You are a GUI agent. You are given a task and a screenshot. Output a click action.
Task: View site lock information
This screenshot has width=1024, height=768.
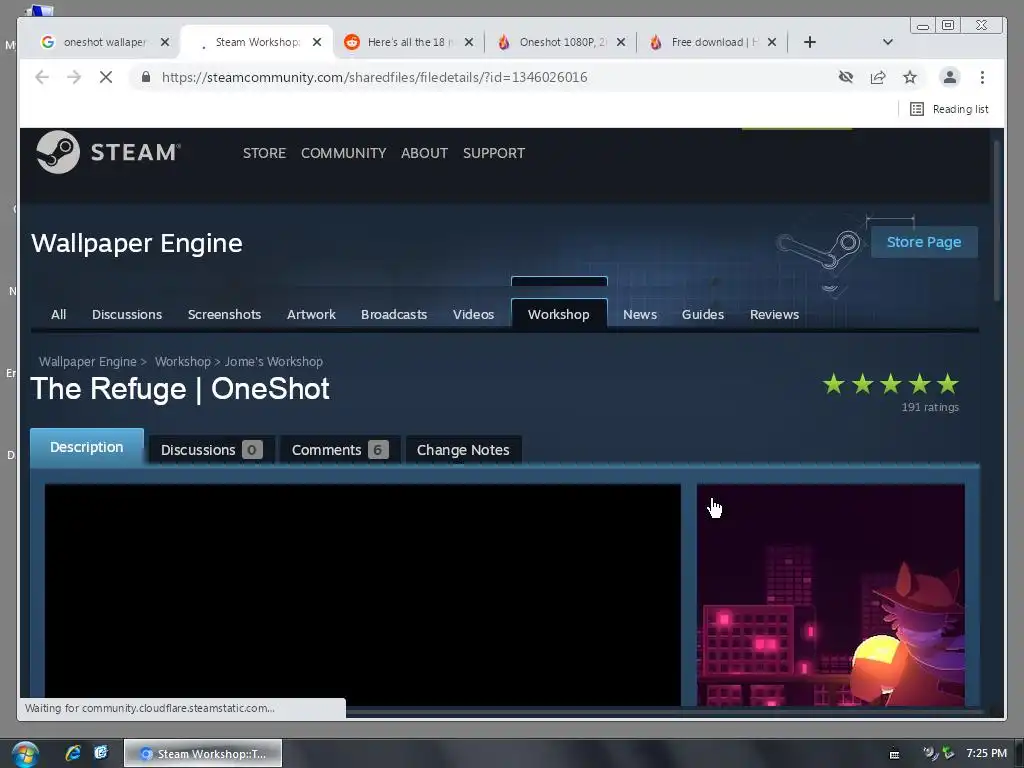click(146, 77)
